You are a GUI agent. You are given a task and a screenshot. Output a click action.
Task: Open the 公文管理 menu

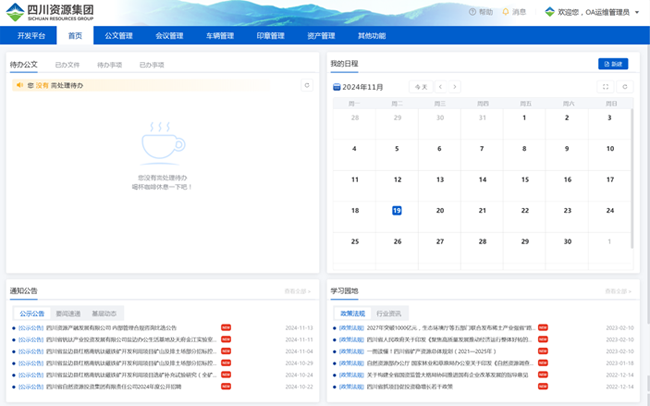point(118,36)
